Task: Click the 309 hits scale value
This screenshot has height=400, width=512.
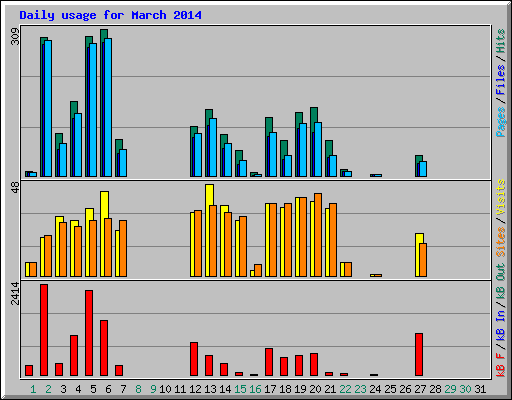Action: coord(15,37)
